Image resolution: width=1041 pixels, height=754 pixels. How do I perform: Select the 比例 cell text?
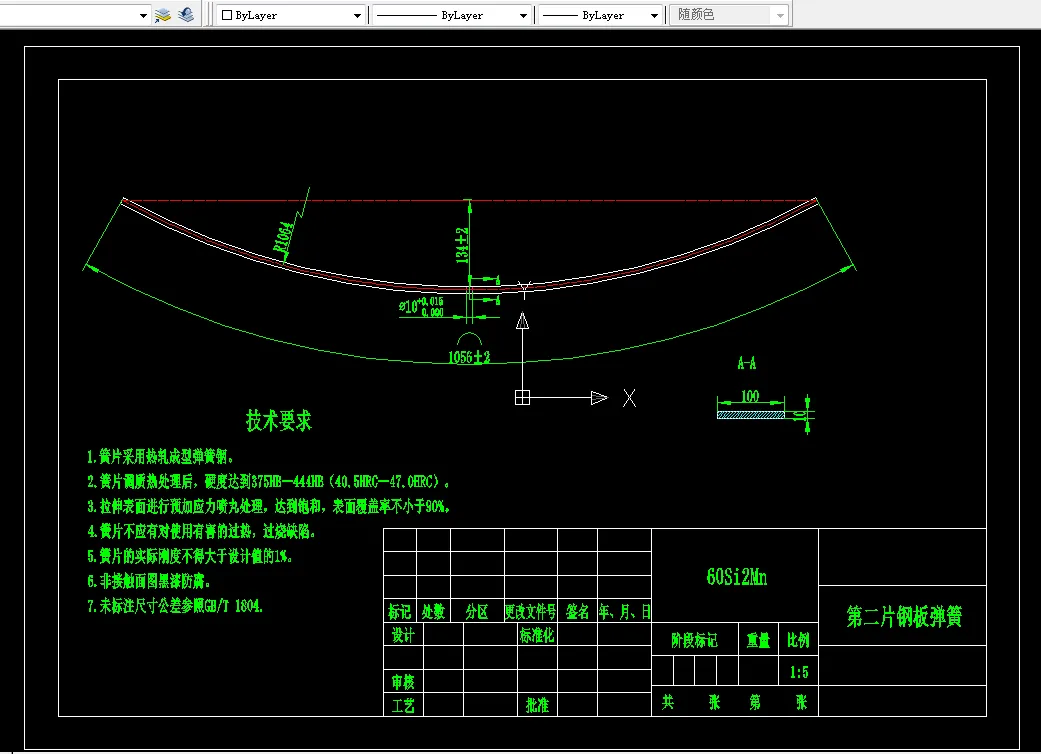point(799,641)
